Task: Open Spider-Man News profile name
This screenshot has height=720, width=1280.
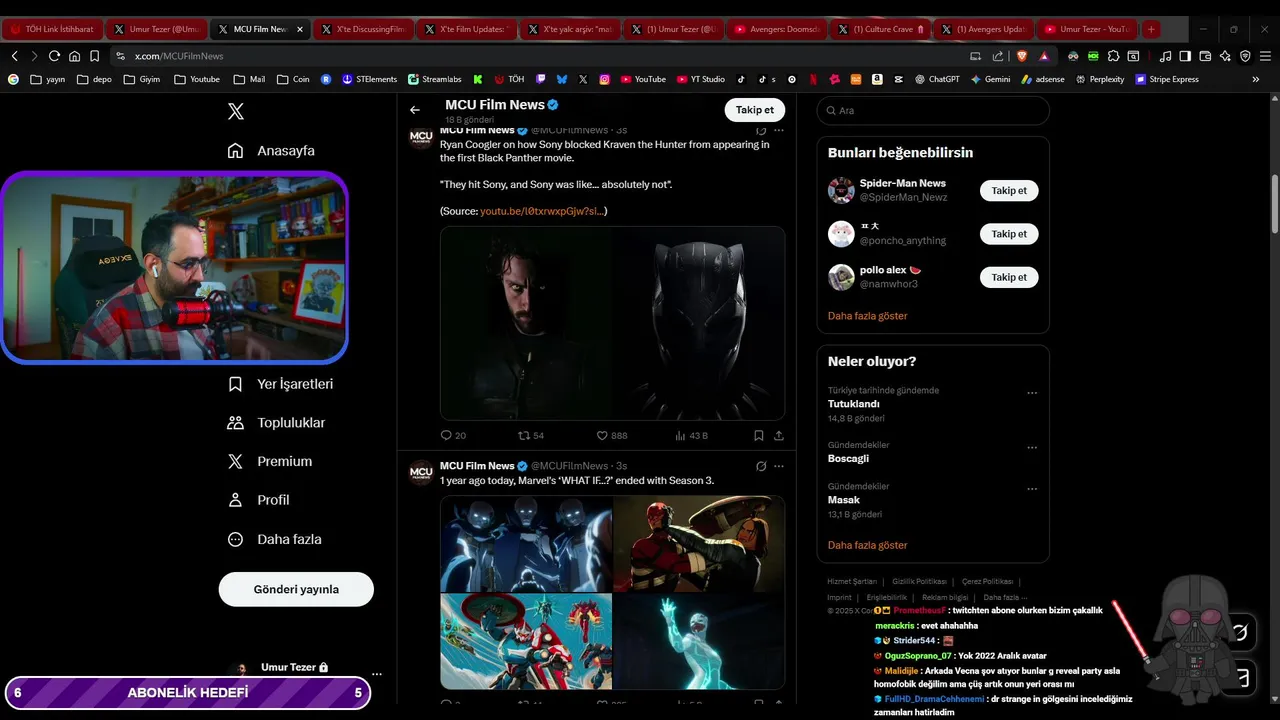Action: click(x=902, y=183)
